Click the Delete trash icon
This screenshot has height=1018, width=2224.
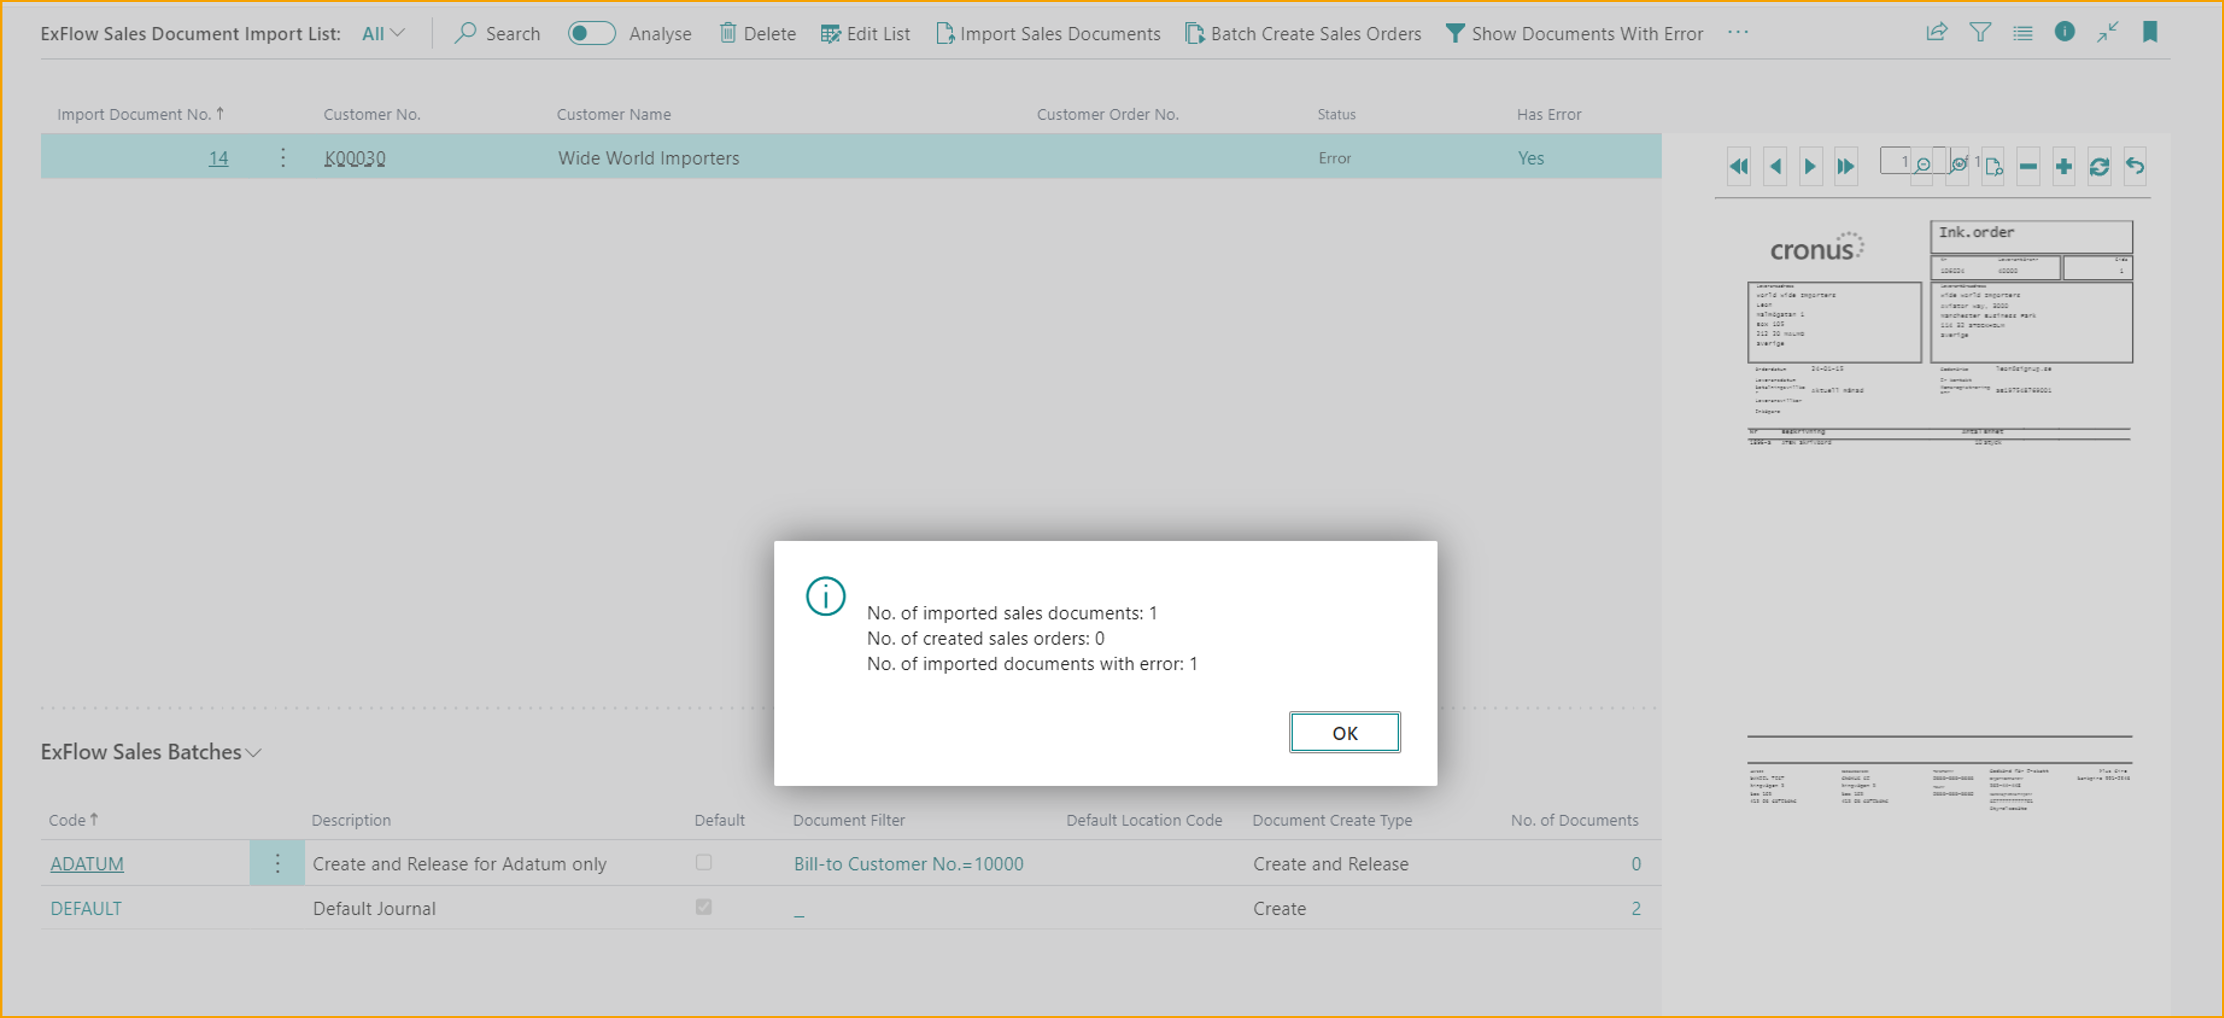pyautogui.click(x=729, y=33)
